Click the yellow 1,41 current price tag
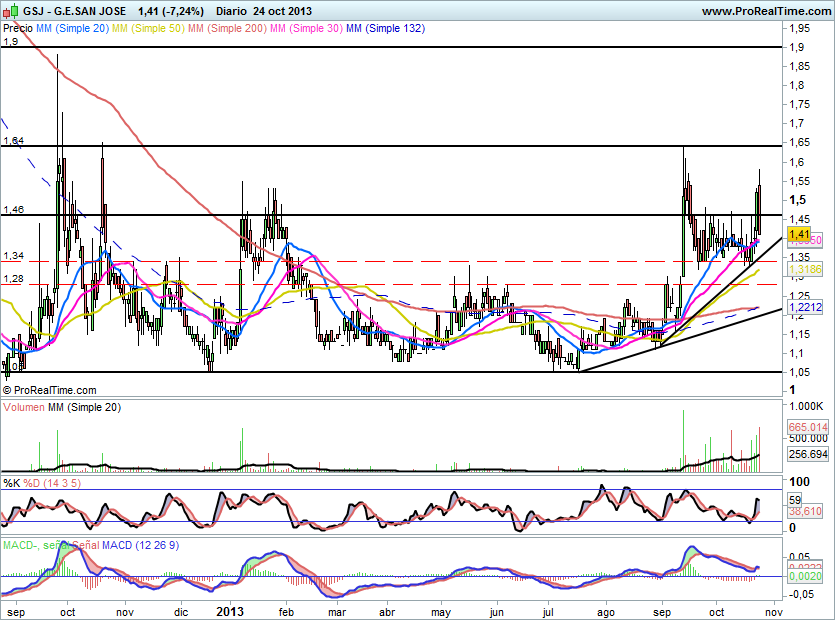This screenshot has width=835, height=620. tap(798, 233)
